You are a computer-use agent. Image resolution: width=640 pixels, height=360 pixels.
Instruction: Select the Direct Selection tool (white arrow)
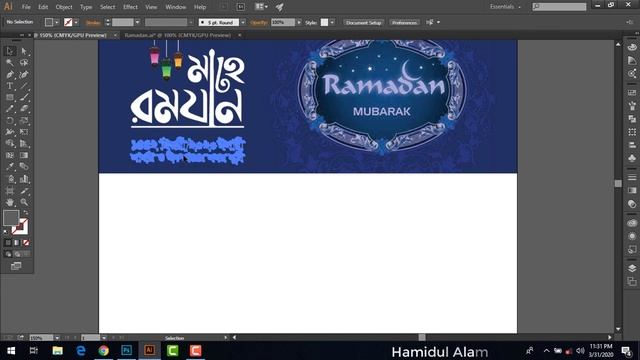[x=24, y=51]
